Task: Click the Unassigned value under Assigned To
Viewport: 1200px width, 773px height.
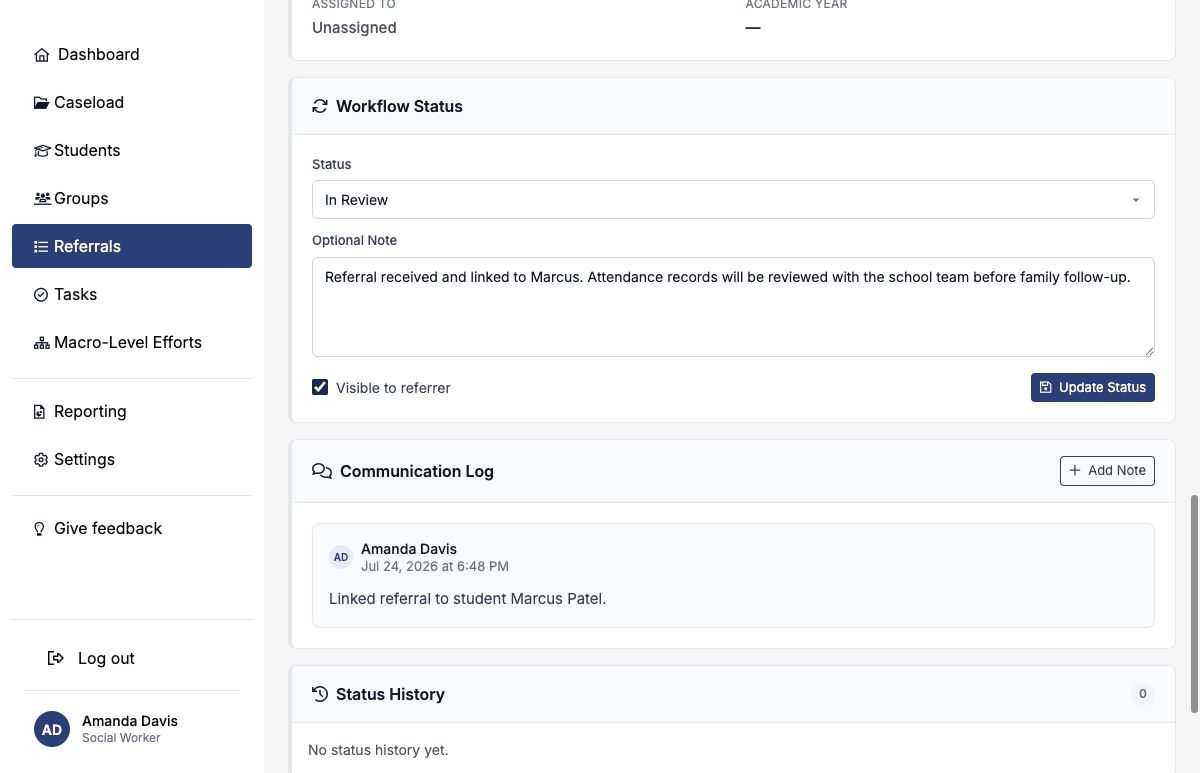Action: coord(354,28)
